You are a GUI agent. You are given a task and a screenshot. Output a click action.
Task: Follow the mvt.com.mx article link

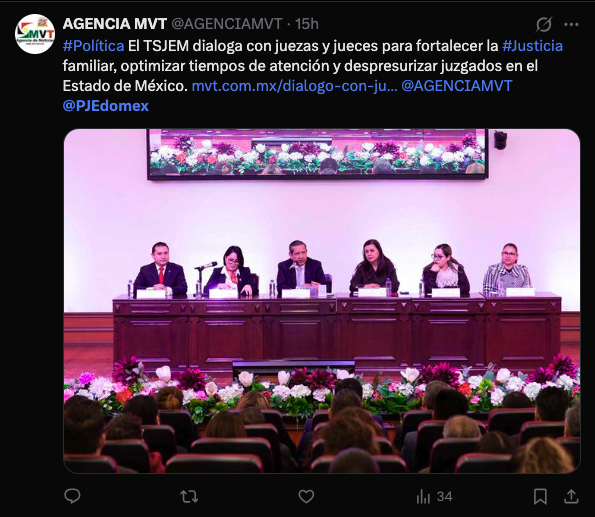(x=294, y=86)
